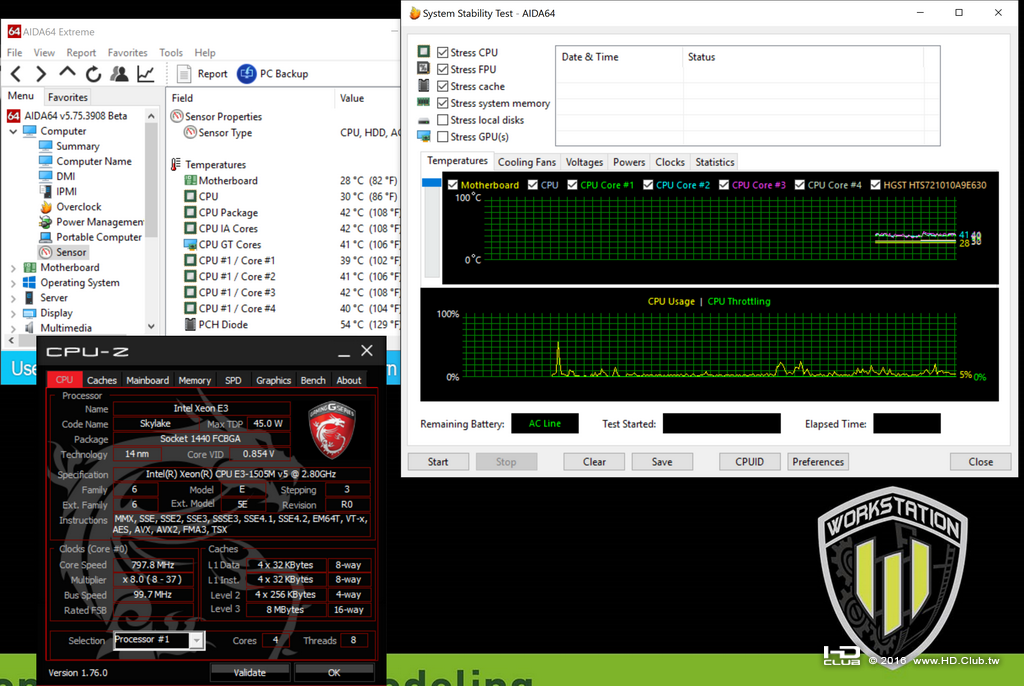Click the Sensor Properties icon
This screenshot has height=686, width=1024.
click(176, 116)
